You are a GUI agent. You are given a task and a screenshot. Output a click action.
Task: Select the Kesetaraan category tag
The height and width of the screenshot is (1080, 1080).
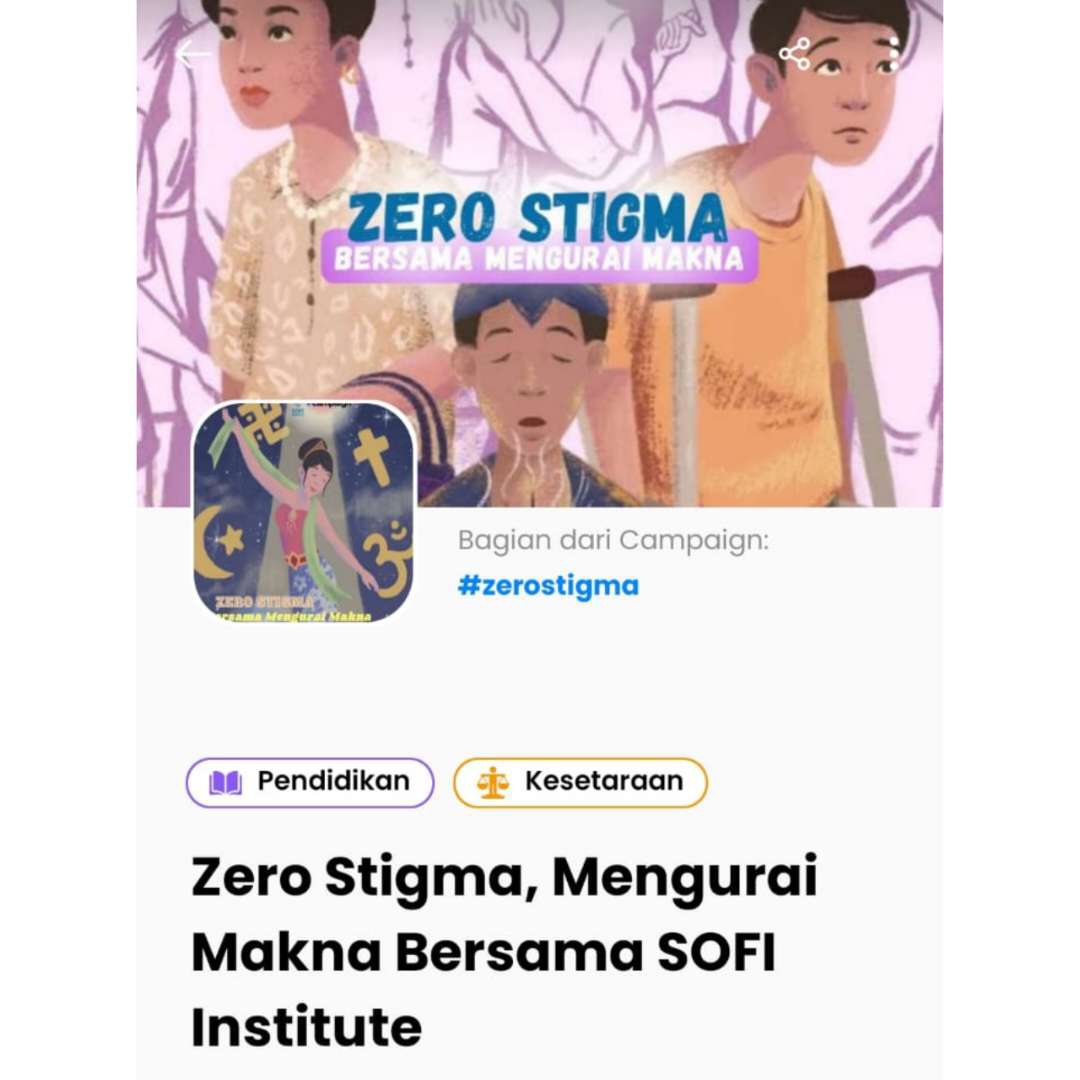pos(580,782)
